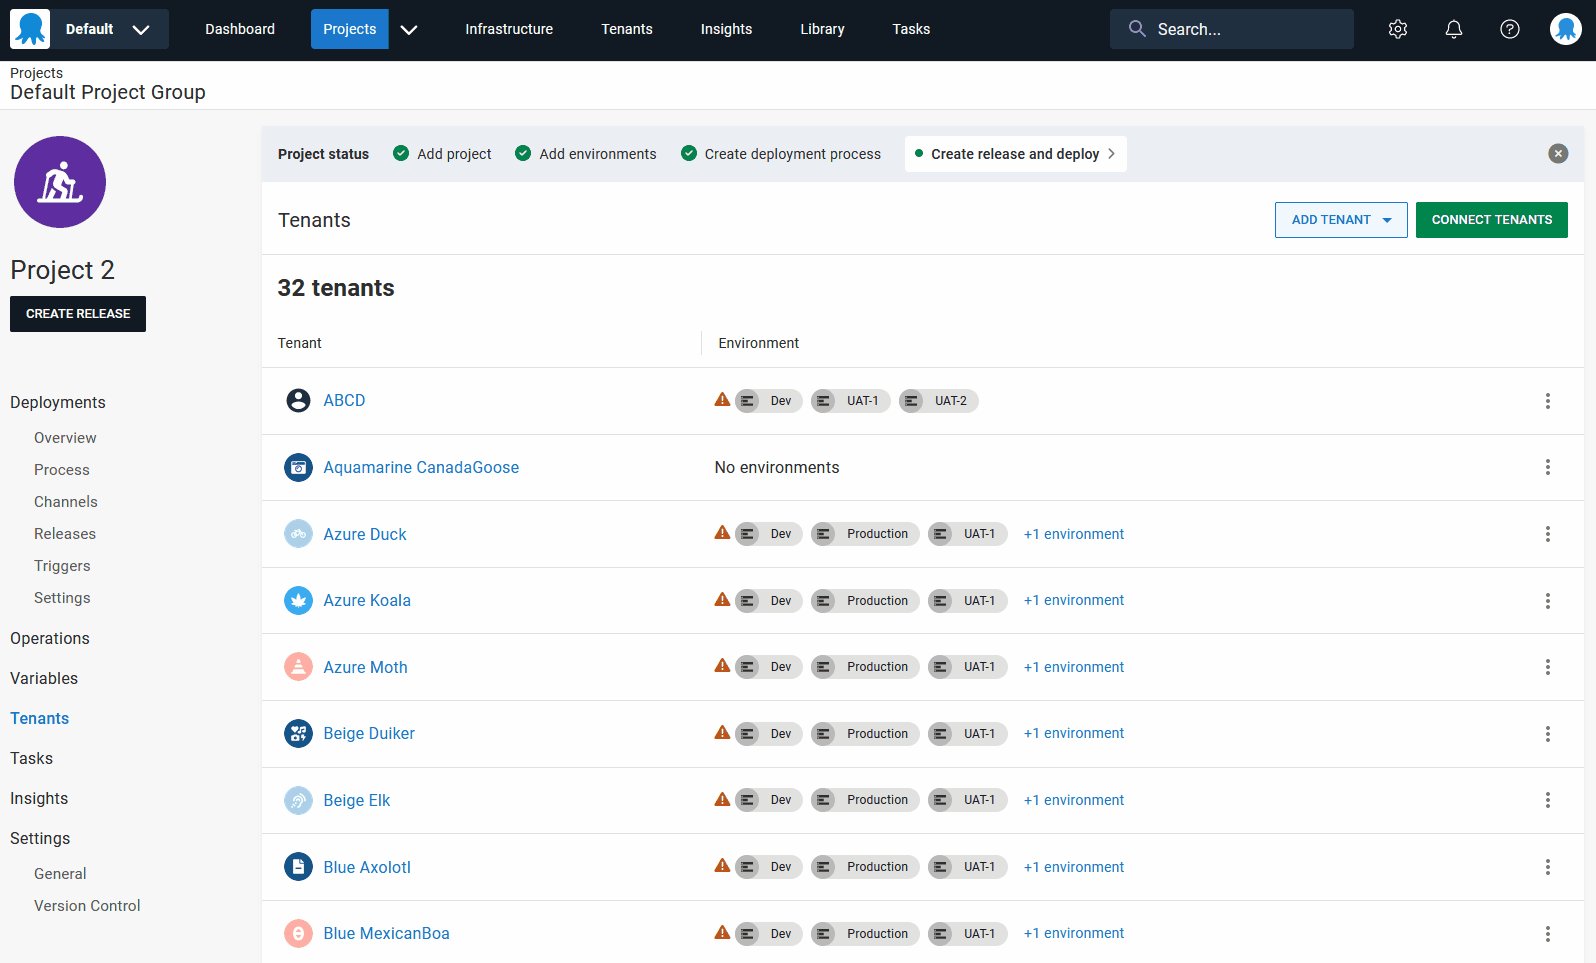Screen dimensions: 1596x963
Task: Focus the Search input field
Action: (1232, 29)
